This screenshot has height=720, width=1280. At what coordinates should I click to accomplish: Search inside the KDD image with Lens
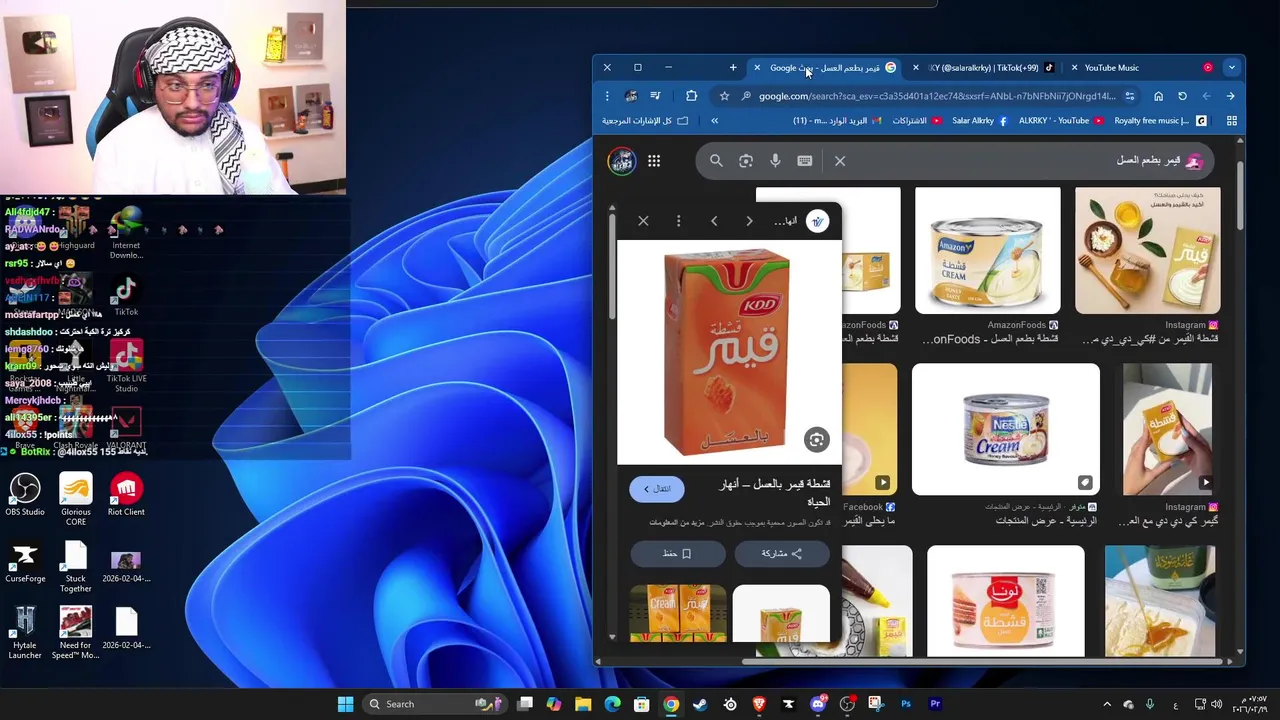point(817,440)
